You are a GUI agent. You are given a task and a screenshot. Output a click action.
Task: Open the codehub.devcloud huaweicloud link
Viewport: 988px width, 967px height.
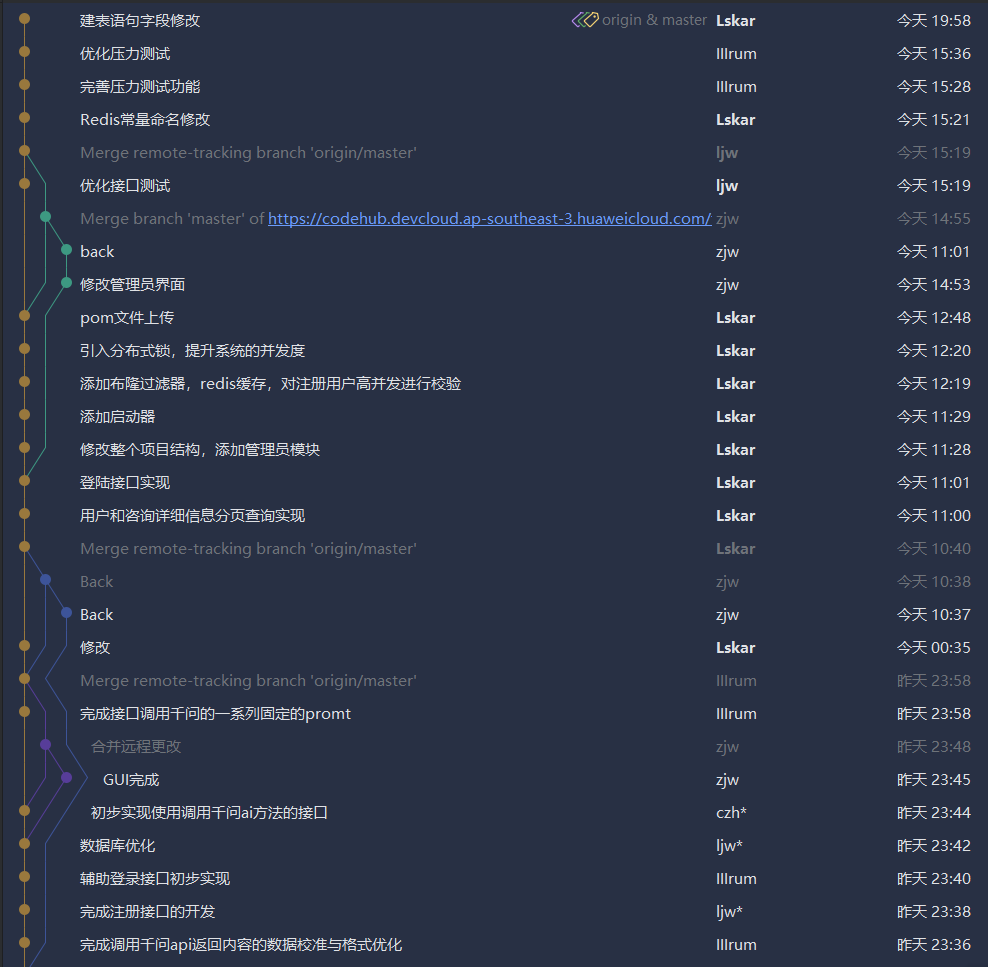coord(490,219)
